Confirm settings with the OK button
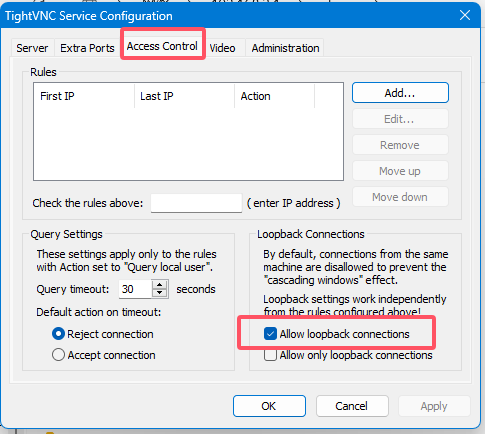 (x=269, y=406)
